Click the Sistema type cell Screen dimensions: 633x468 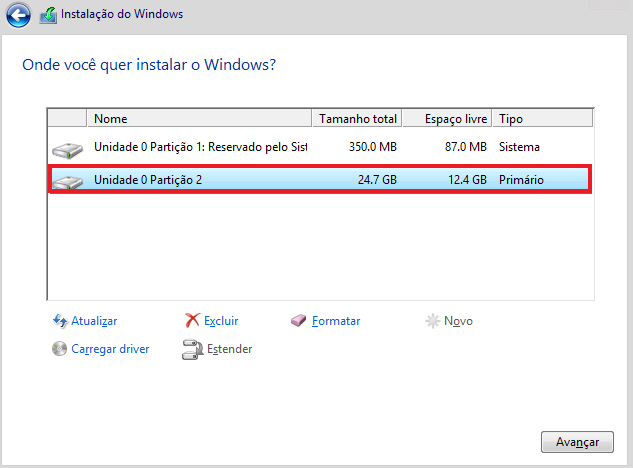click(x=519, y=147)
